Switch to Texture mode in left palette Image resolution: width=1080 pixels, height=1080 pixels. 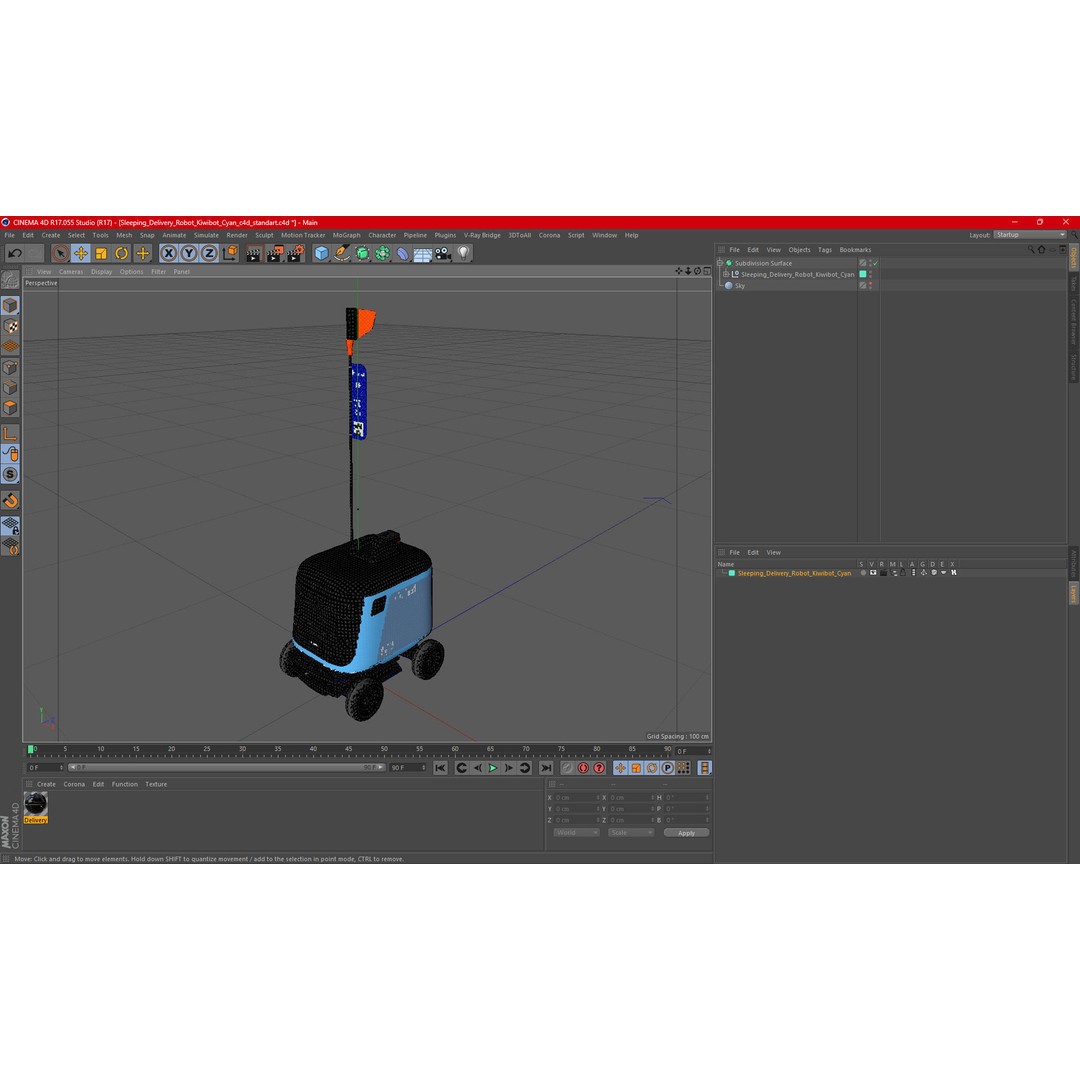click(x=10, y=326)
